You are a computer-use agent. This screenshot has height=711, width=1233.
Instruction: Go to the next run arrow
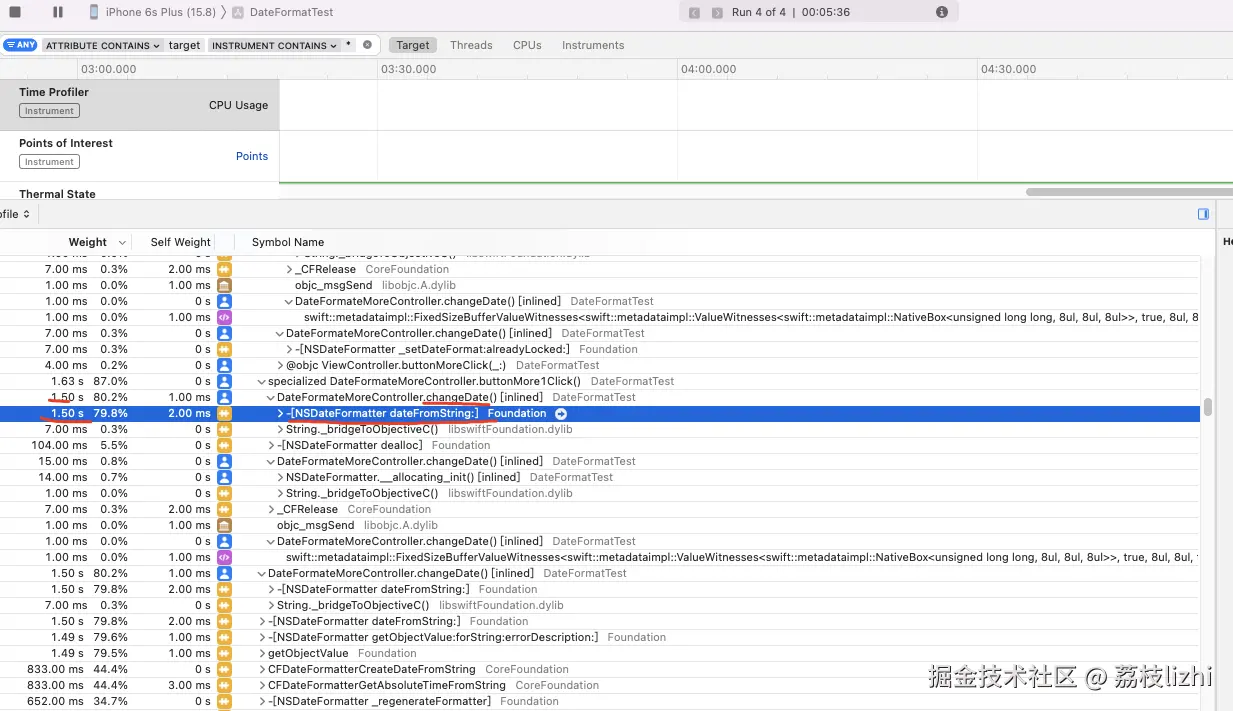point(718,12)
